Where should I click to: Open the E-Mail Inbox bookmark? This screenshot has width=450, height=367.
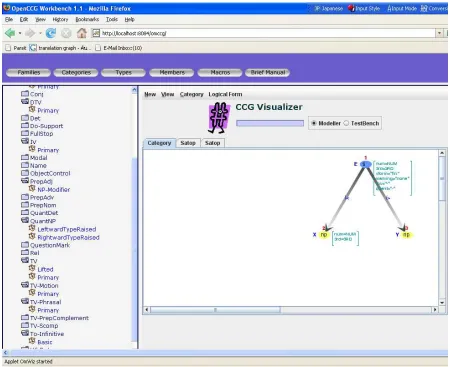click(119, 48)
